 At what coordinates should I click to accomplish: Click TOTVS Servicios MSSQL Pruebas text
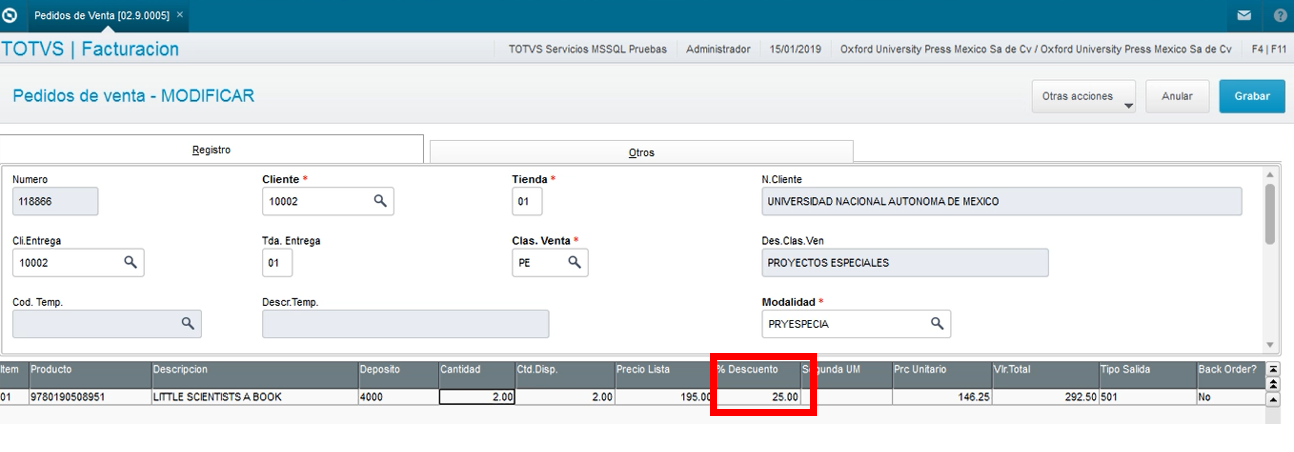(587, 49)
